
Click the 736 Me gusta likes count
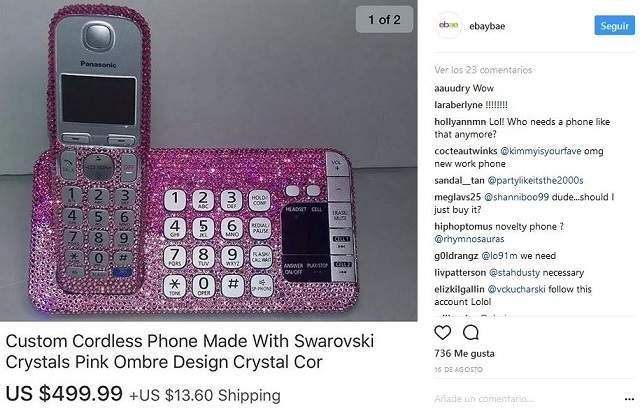tap(464, 354)
